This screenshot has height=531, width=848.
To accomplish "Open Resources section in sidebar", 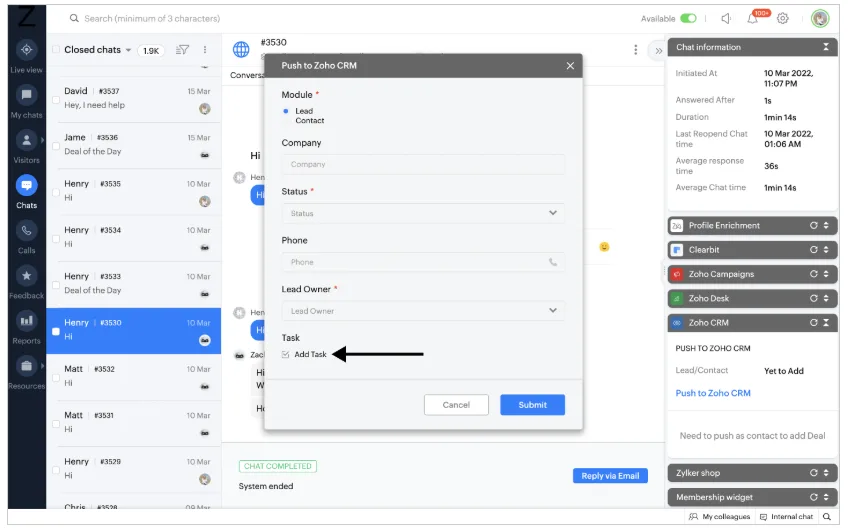I will coord(26,372).
